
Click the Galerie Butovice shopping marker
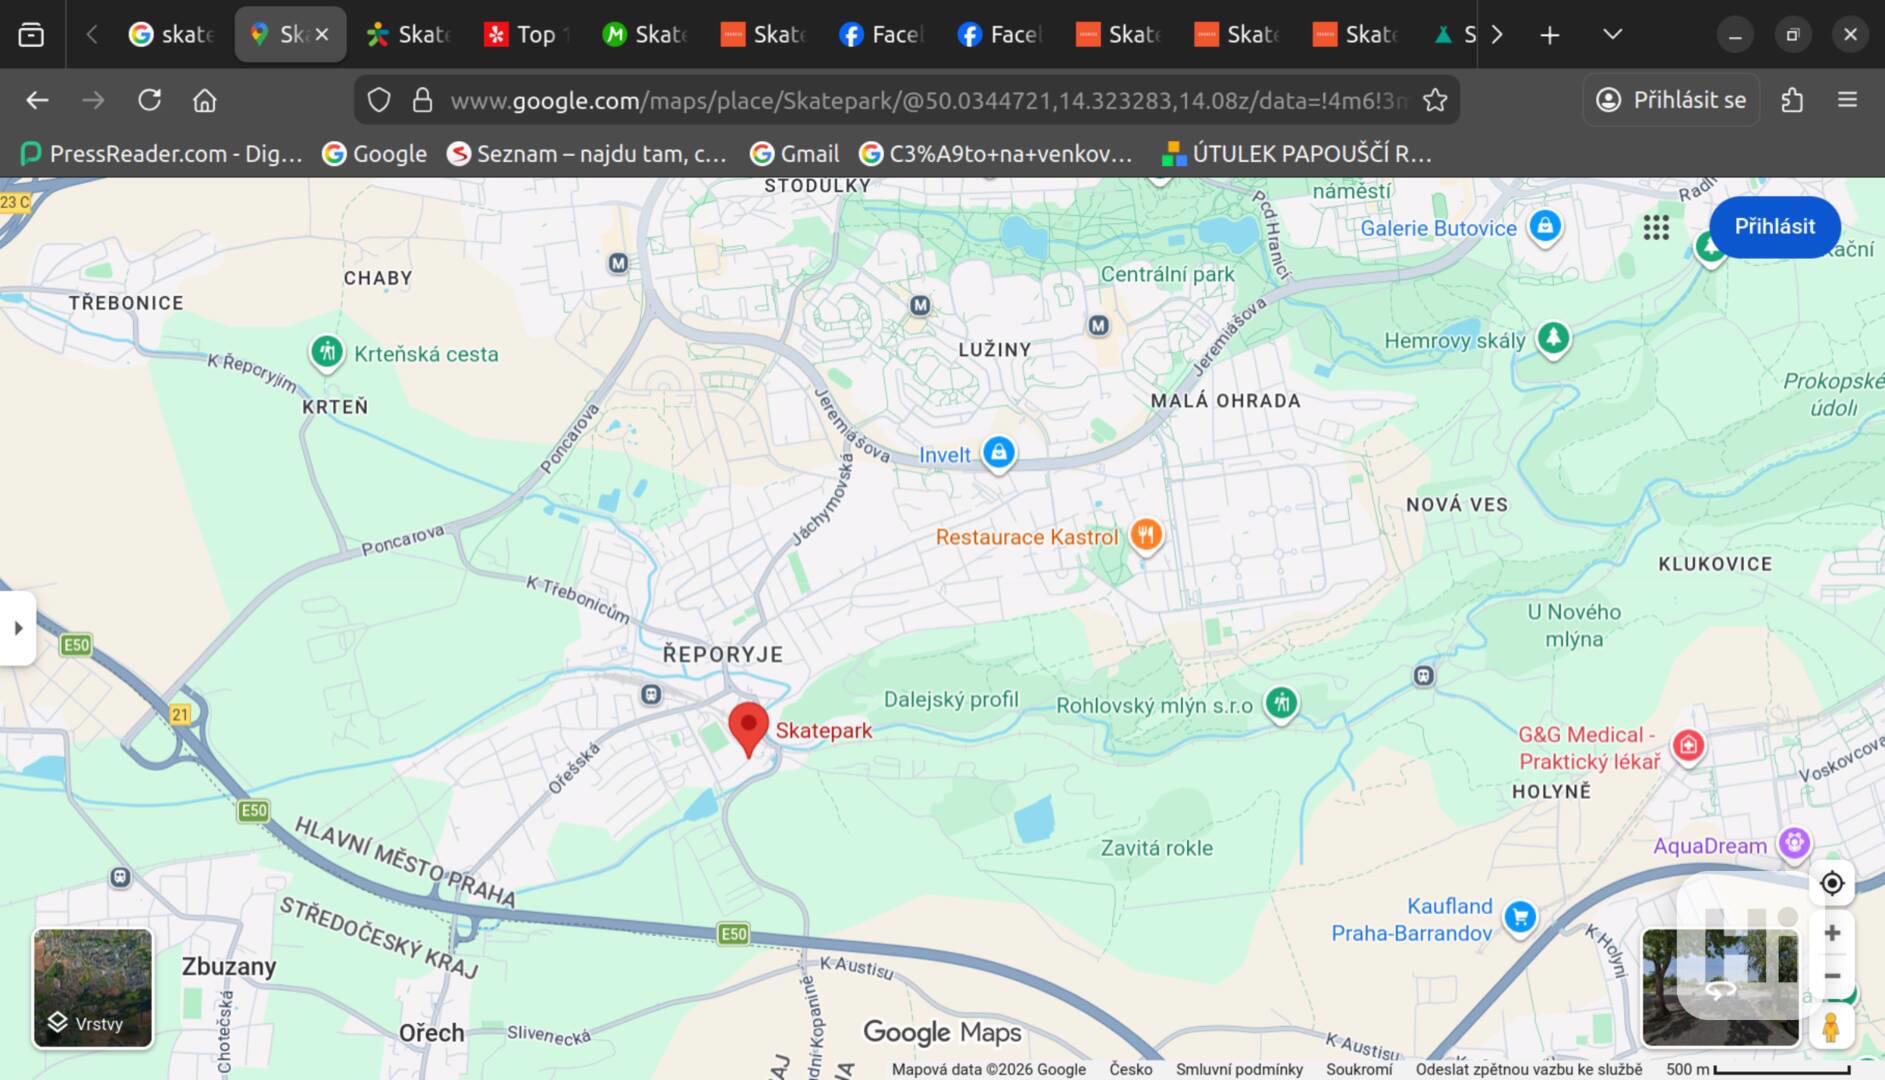point(1544,226)
